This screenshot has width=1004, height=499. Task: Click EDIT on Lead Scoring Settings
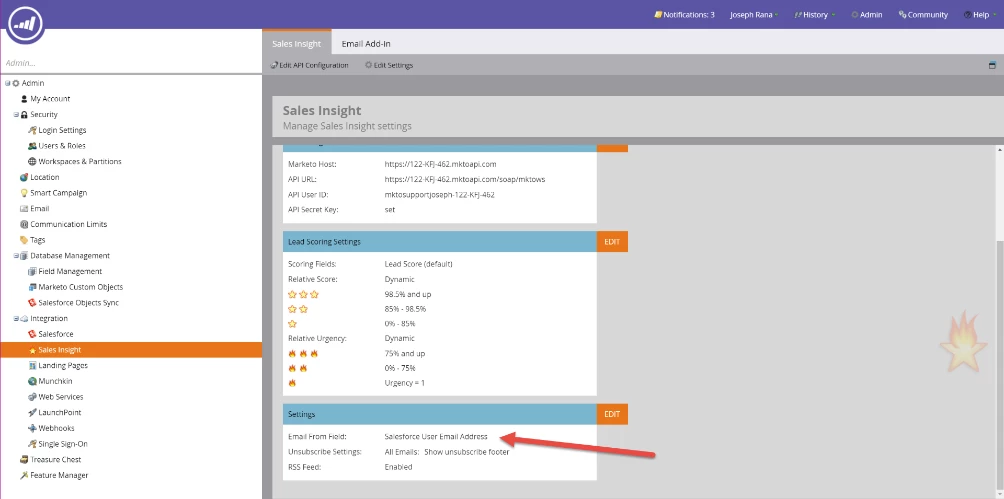[612, 242]
